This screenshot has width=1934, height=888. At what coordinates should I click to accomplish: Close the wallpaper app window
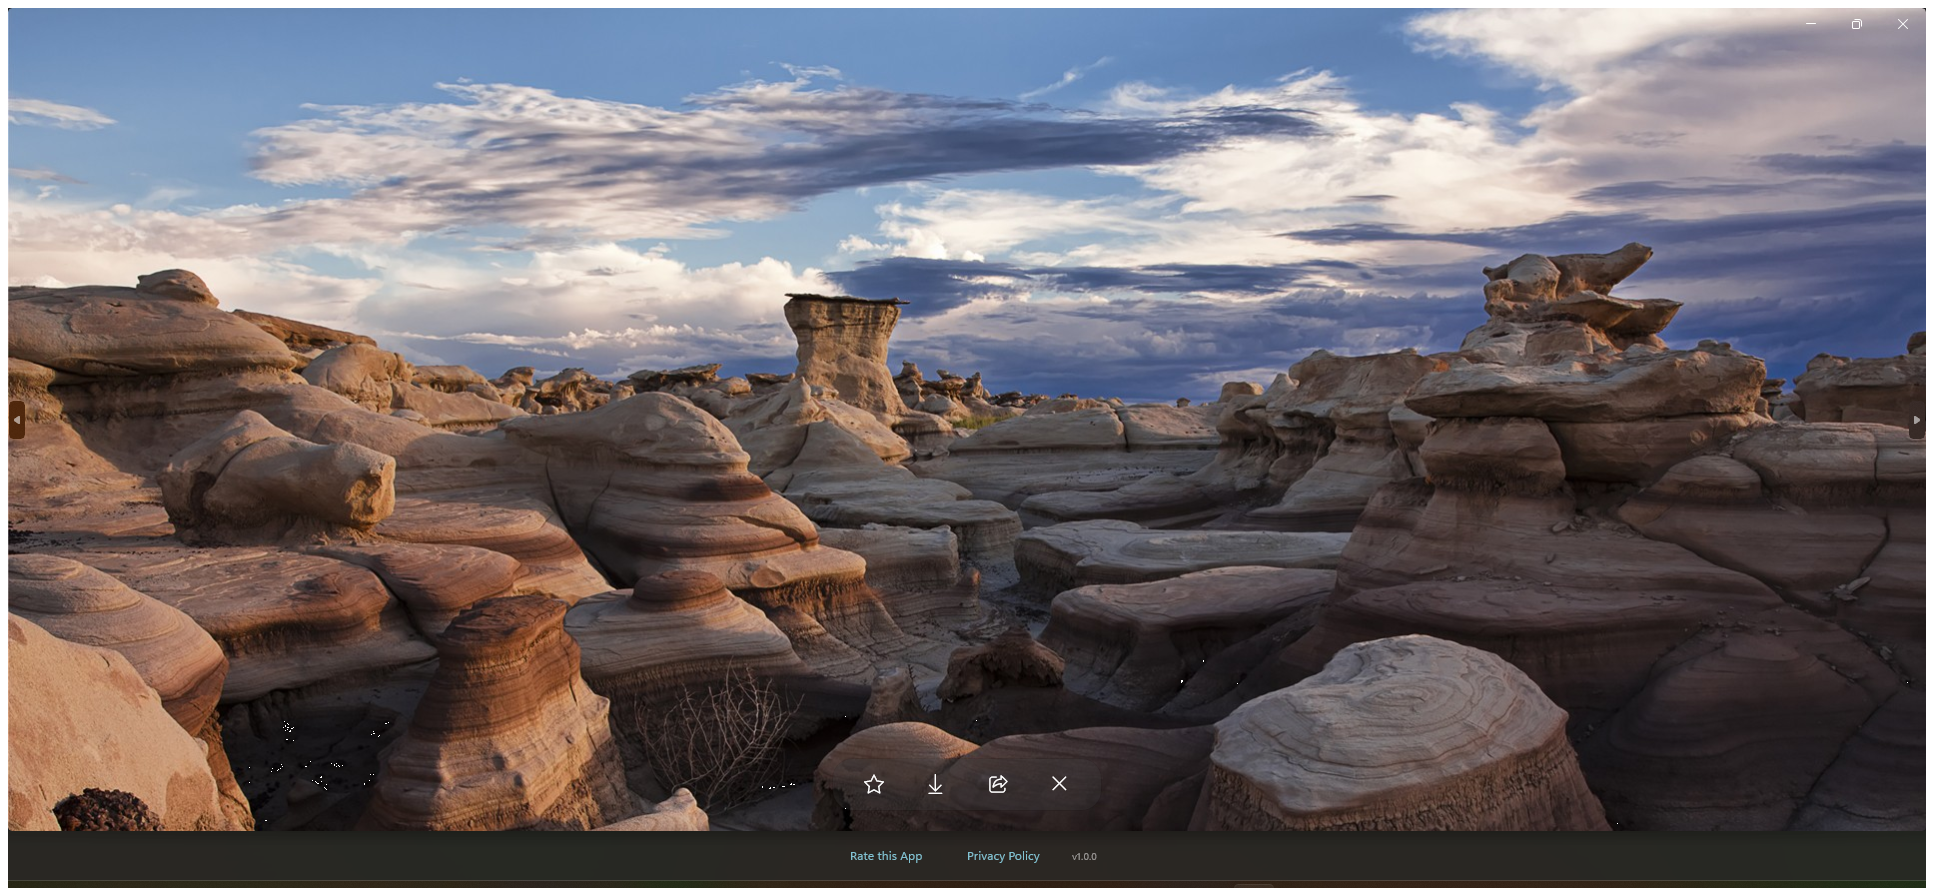point(1903,24)
